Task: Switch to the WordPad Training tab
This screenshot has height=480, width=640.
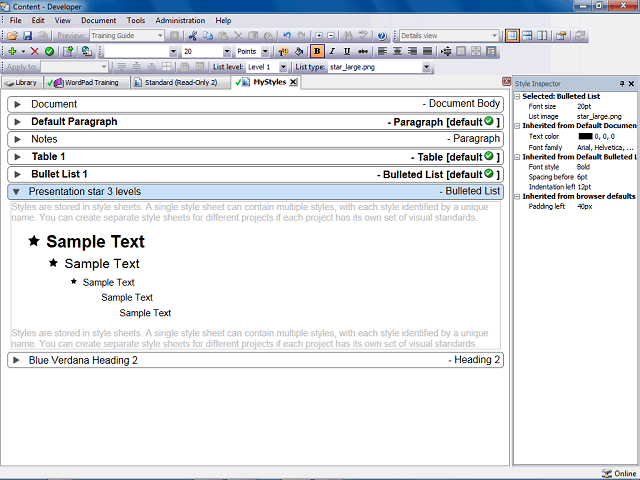Action: pyautogui.click(x=87, y=82)
